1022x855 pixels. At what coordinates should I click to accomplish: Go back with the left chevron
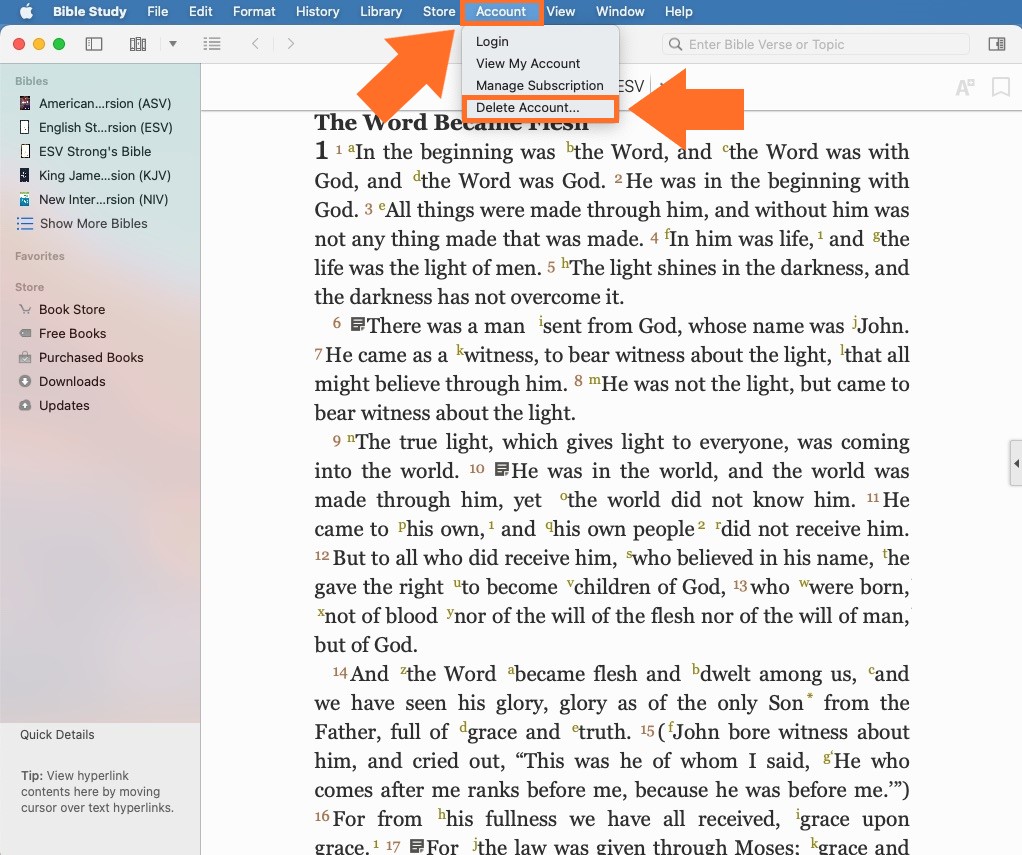pyautogui.click(x=256, y=44)
